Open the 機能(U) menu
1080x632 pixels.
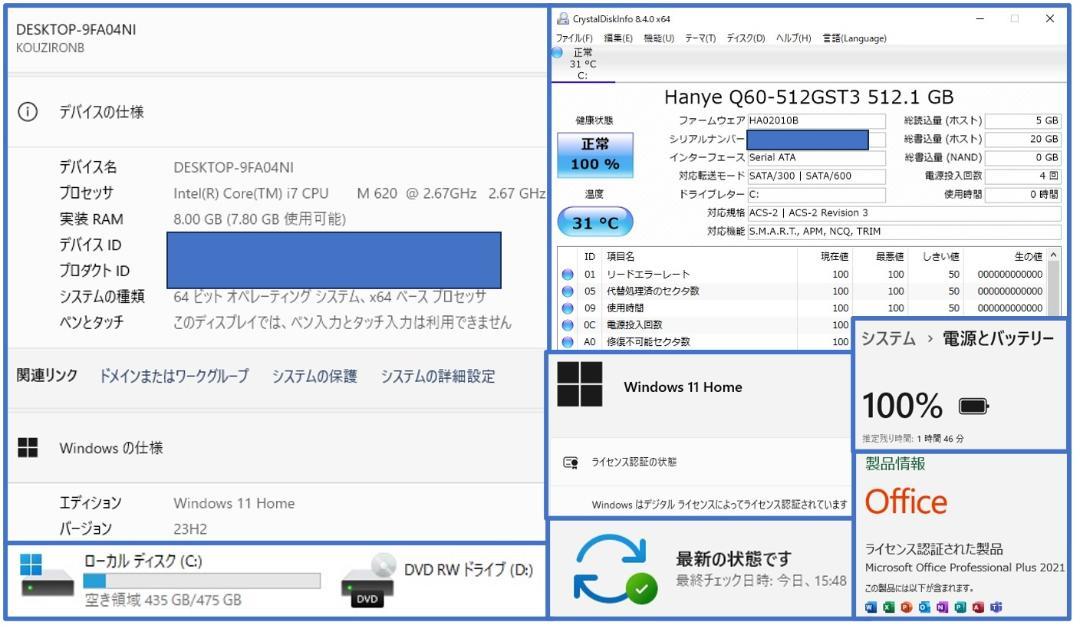[658, 39]
